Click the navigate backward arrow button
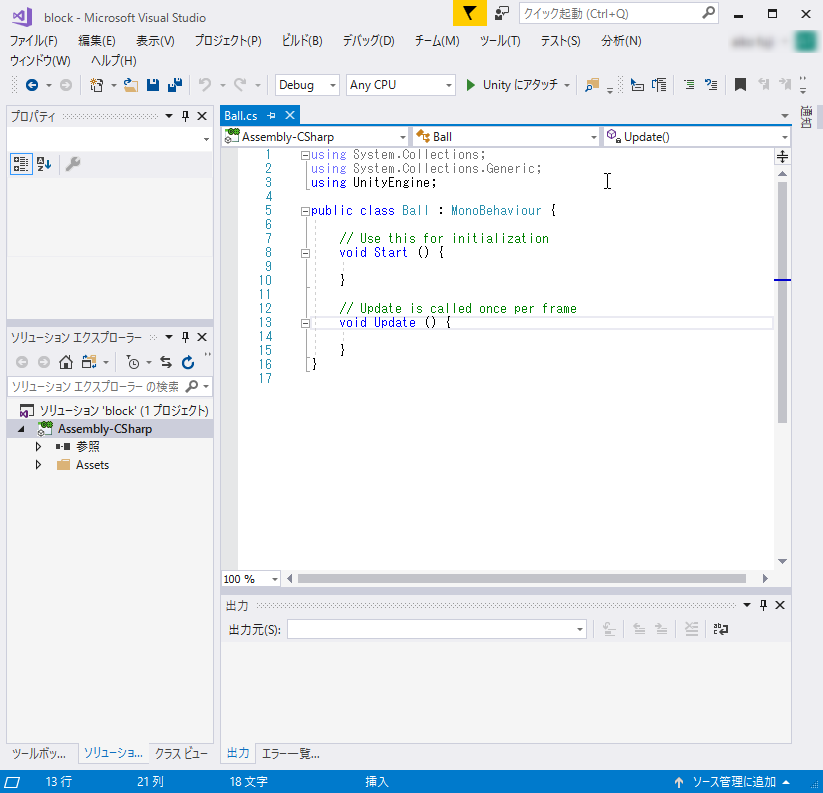This screenshot has width=823, height=793. coord(32,85)
